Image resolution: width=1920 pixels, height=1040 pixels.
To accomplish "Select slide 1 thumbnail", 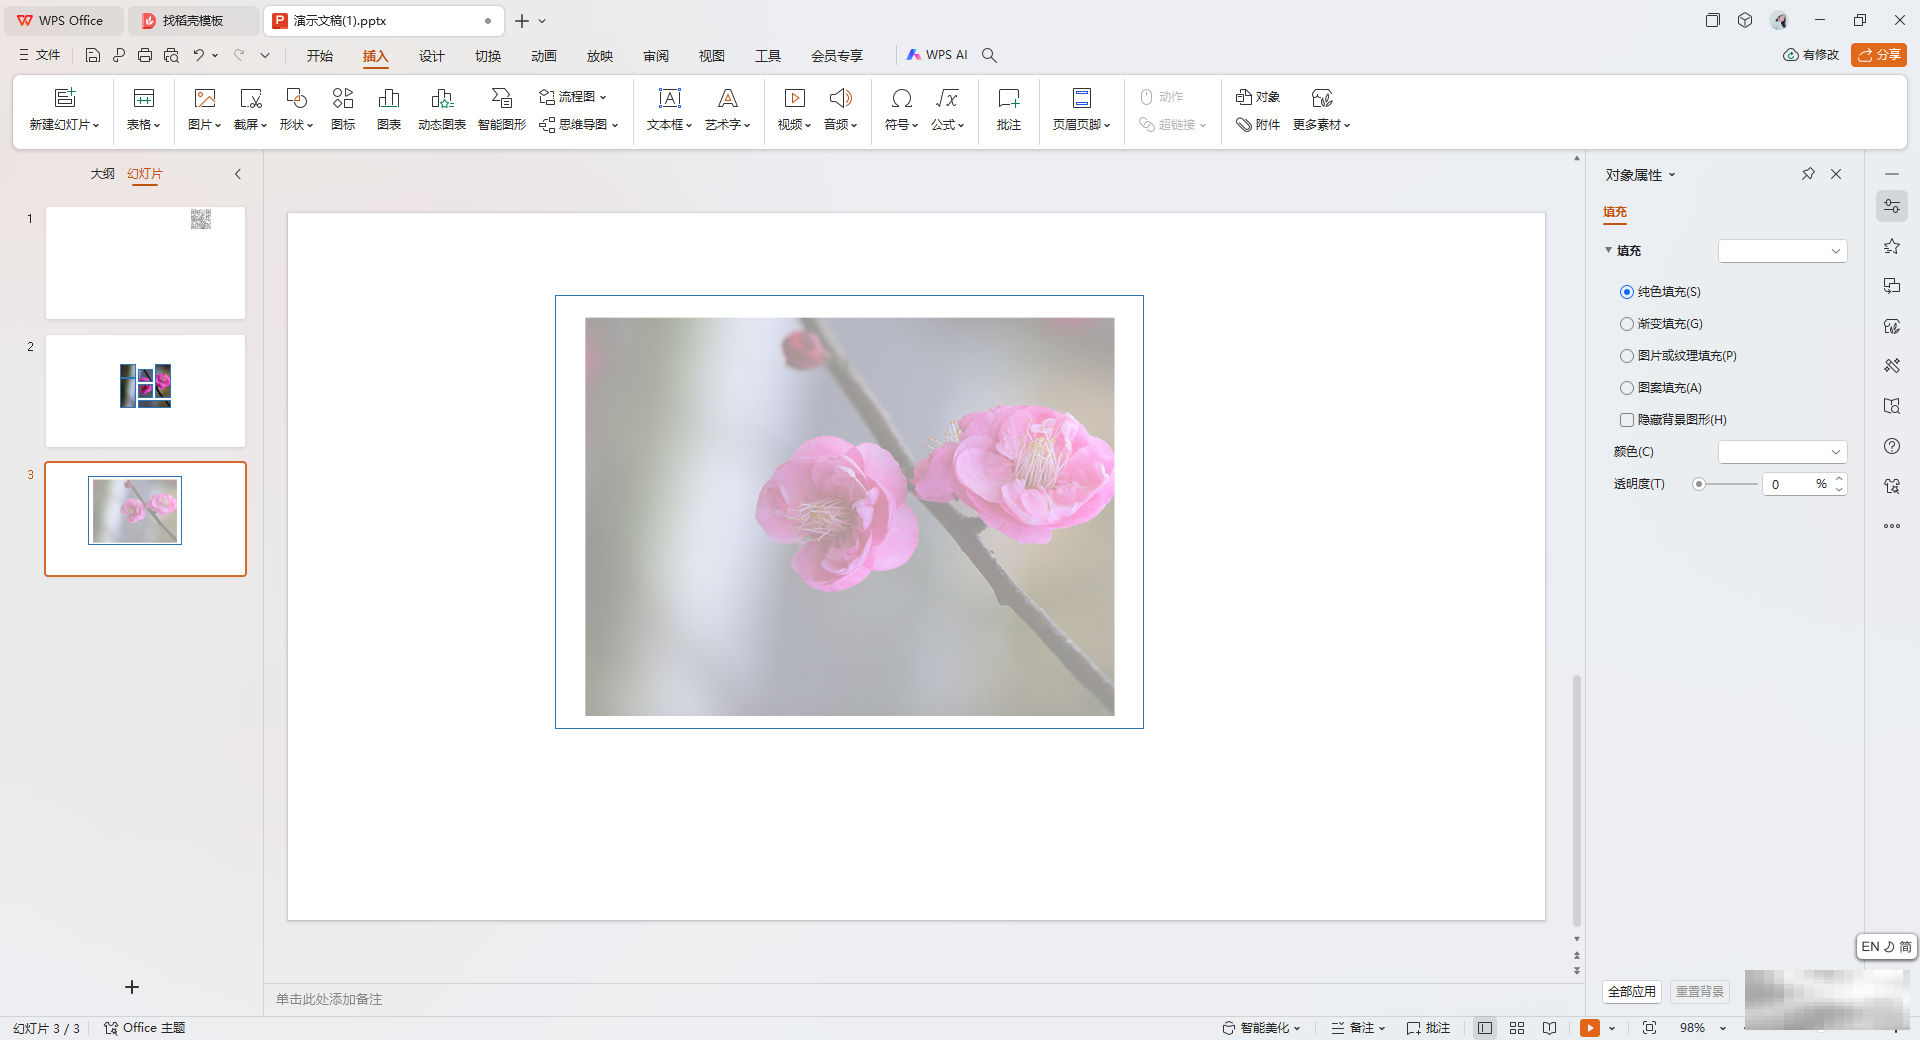I will coord(145,263).
